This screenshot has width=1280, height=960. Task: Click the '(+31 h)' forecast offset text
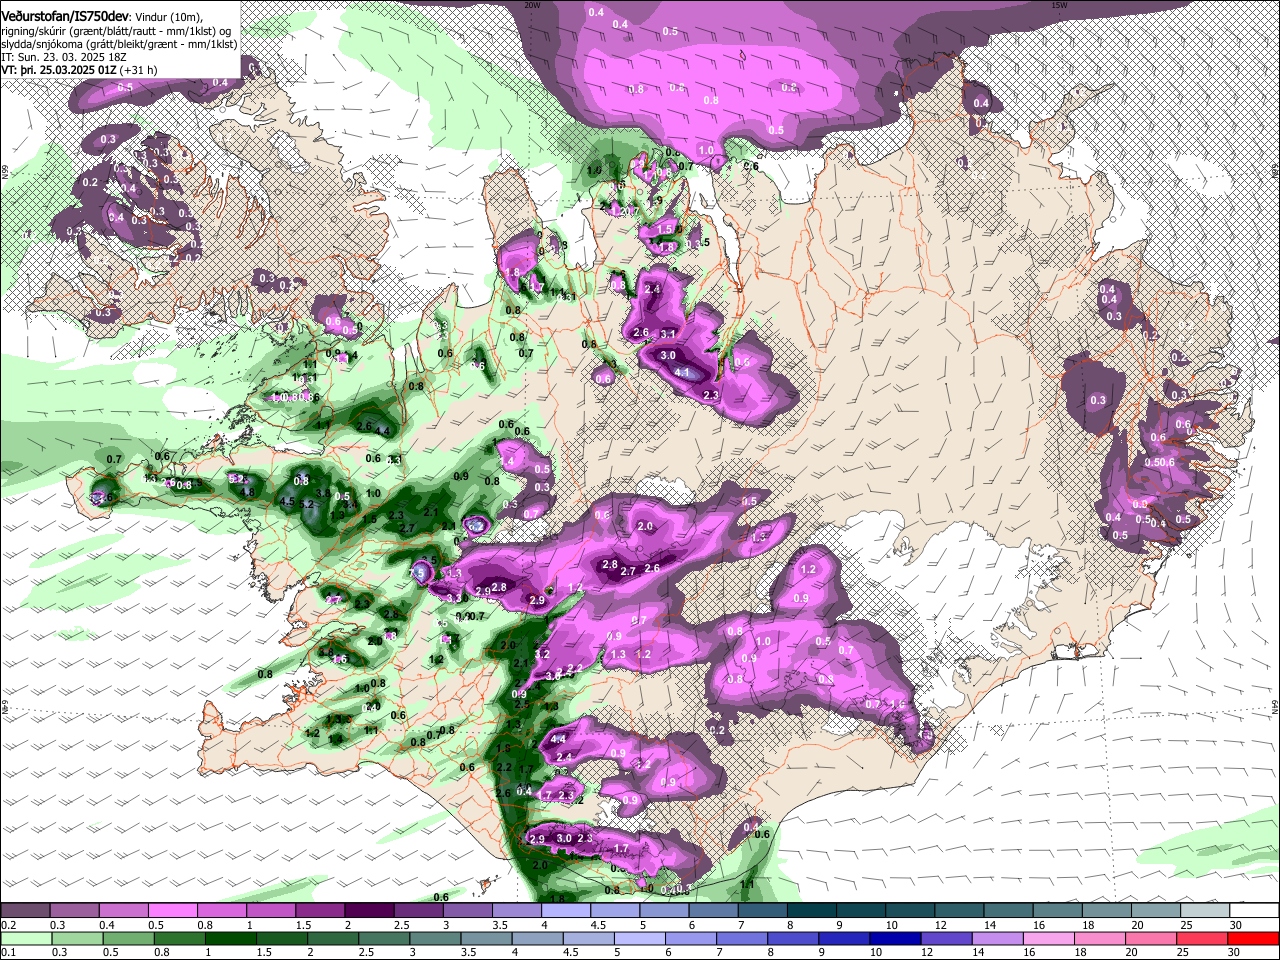(x=138, y=70)
